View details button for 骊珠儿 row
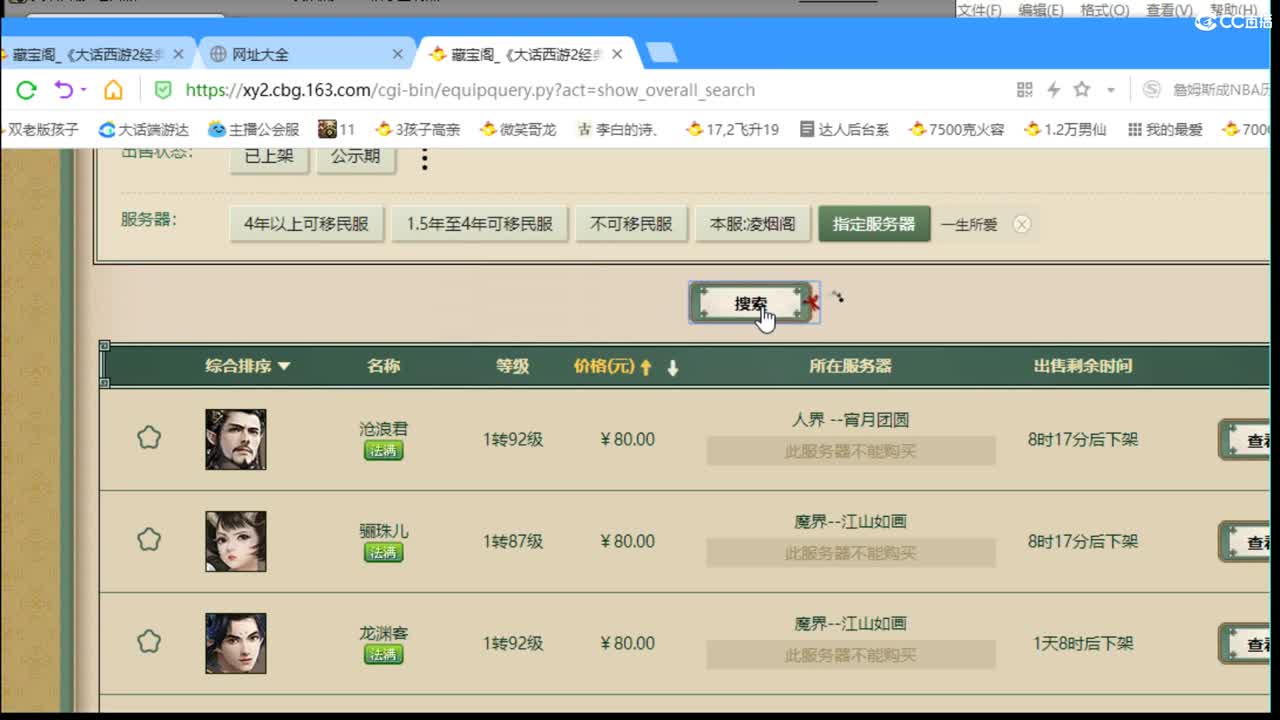The width and height of the screenshot is (1280, 720). tap(1245, 542)
